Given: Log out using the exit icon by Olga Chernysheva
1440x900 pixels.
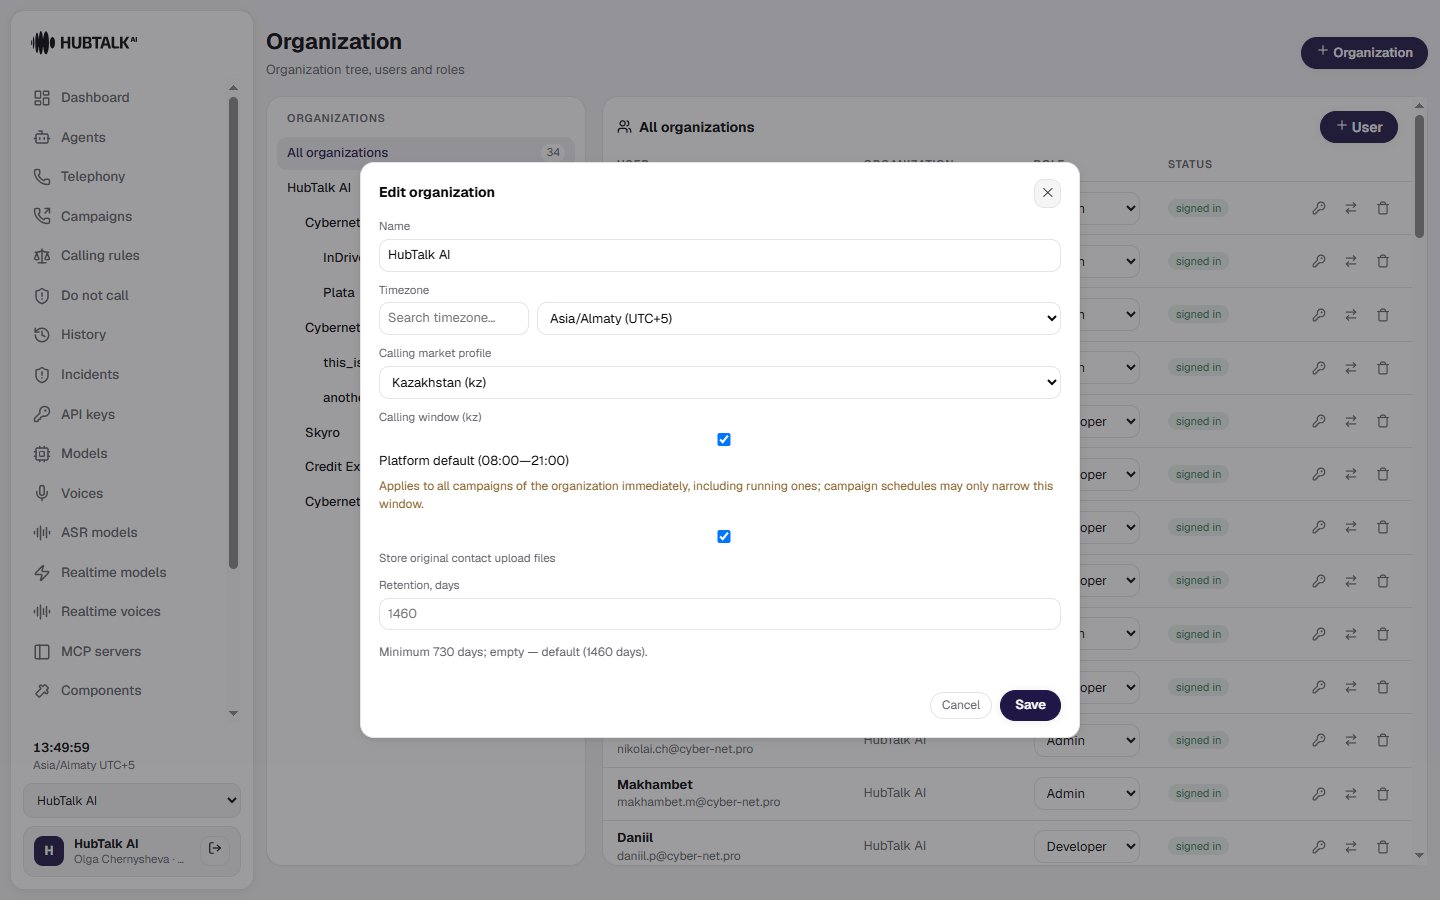Looking at the screenshot, I should [x=215, y=849].
